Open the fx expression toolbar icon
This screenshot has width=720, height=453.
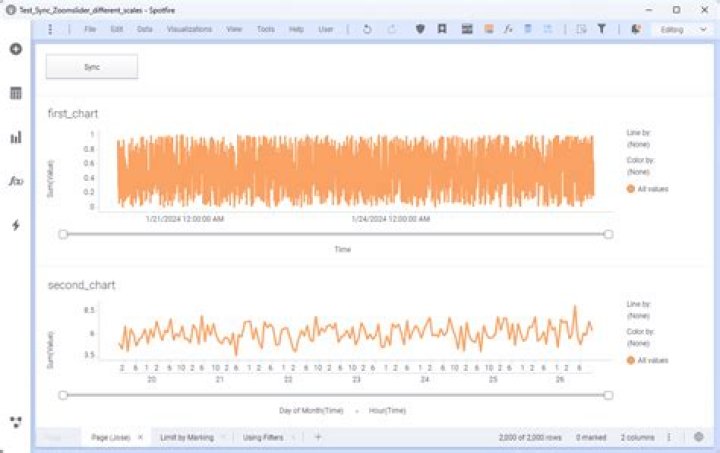click(508, 29)
